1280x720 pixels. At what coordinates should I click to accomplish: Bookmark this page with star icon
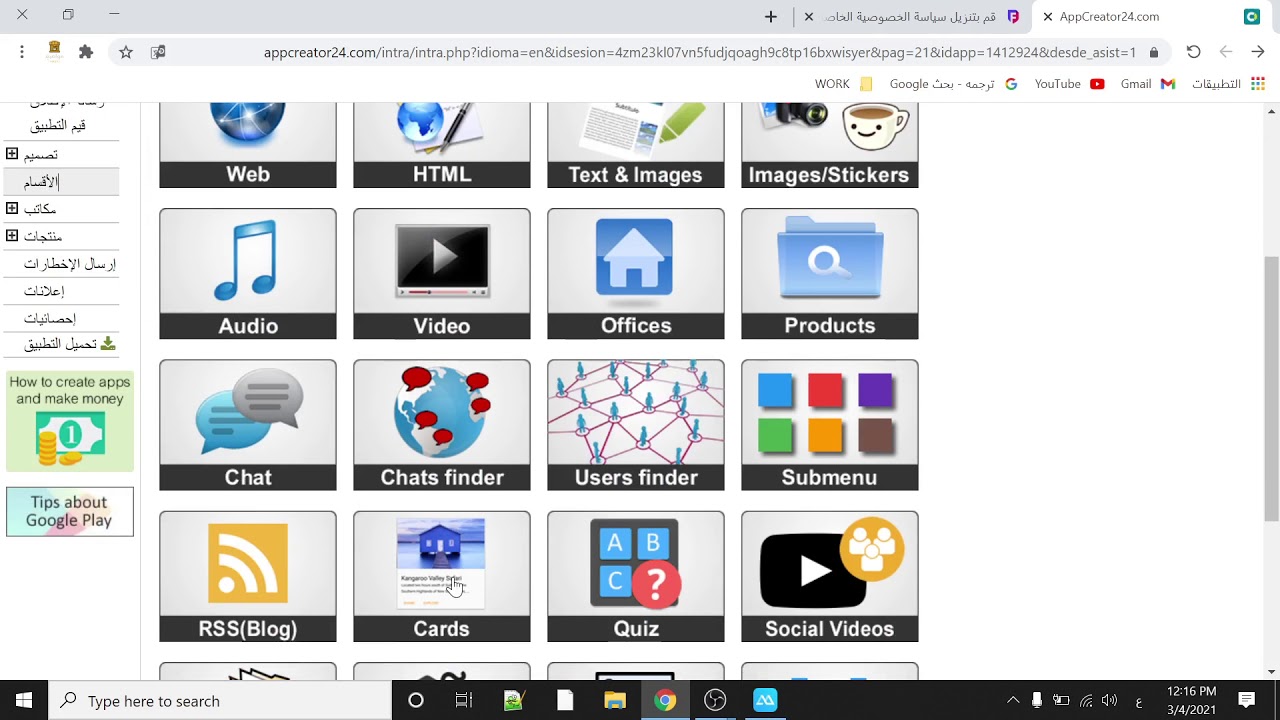point(126,52)
